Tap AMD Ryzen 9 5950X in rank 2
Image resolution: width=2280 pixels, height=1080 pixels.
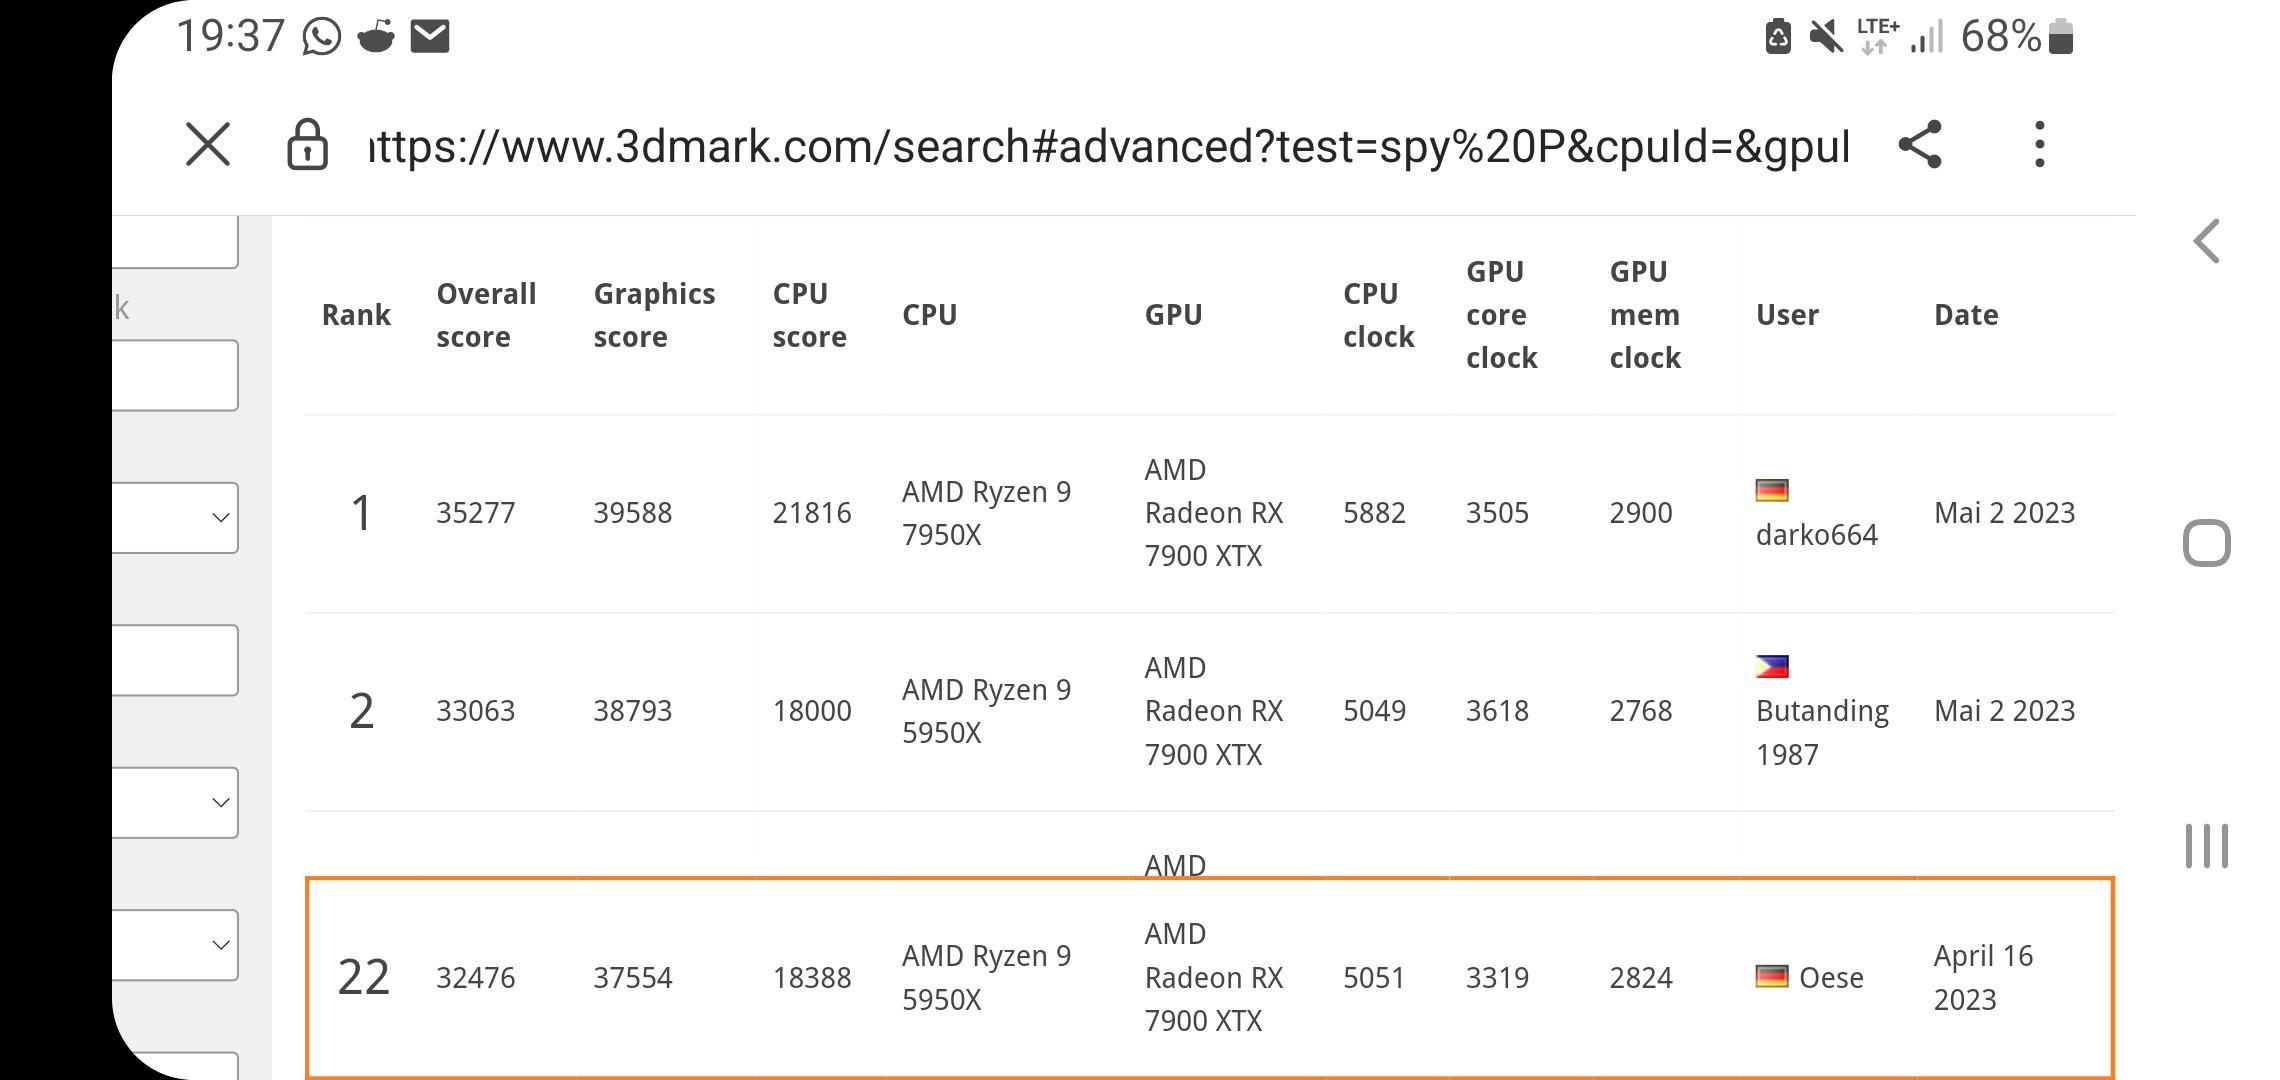click(x=986, y=711)
